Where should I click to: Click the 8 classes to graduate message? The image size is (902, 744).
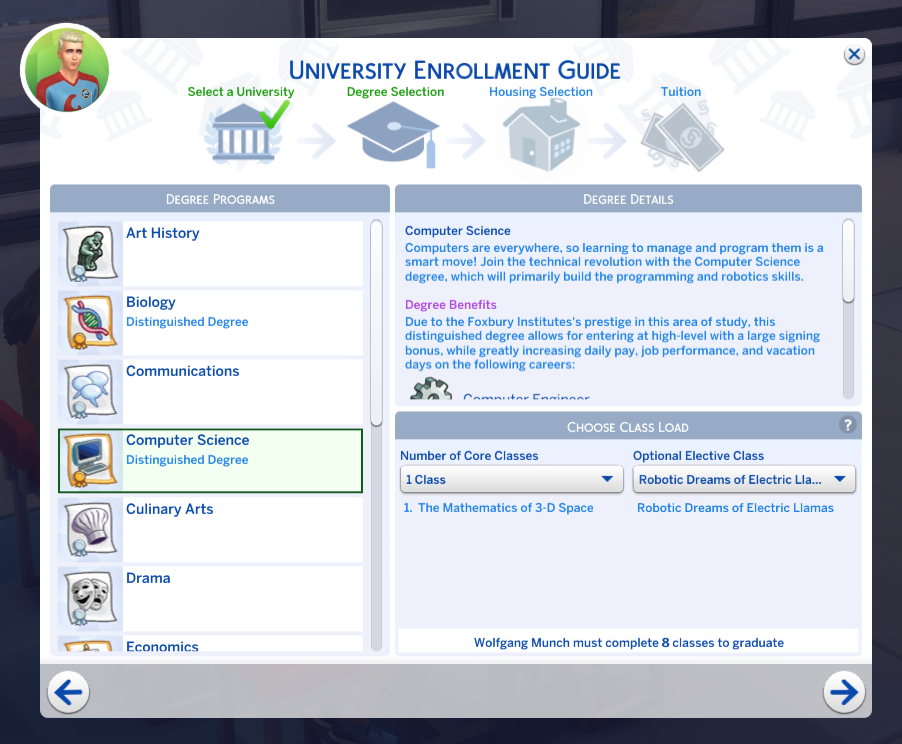point(629,643)
